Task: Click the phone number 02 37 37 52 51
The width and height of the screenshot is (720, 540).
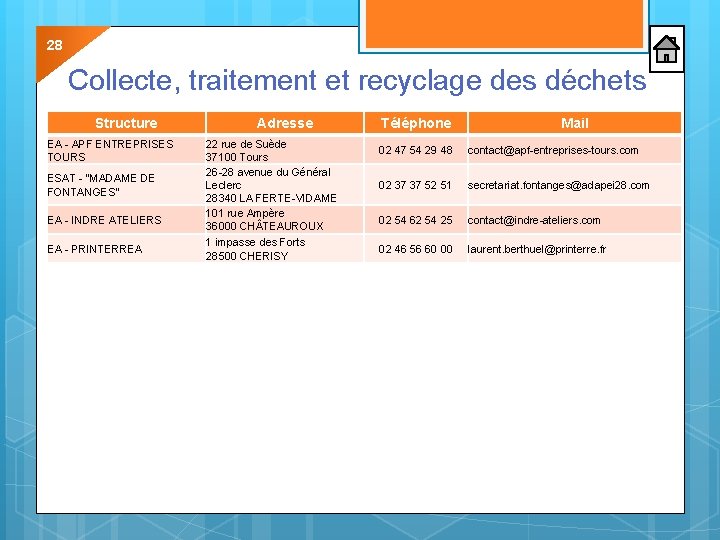Action: point(415,185)
